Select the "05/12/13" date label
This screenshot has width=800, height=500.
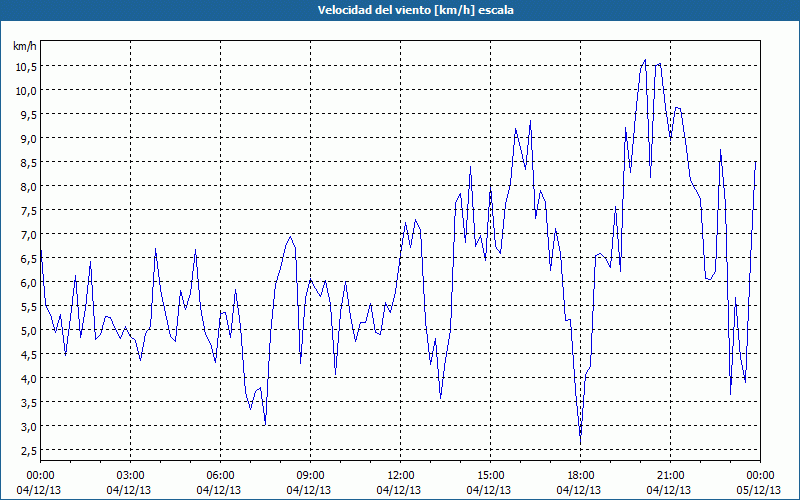click(760, 490)
